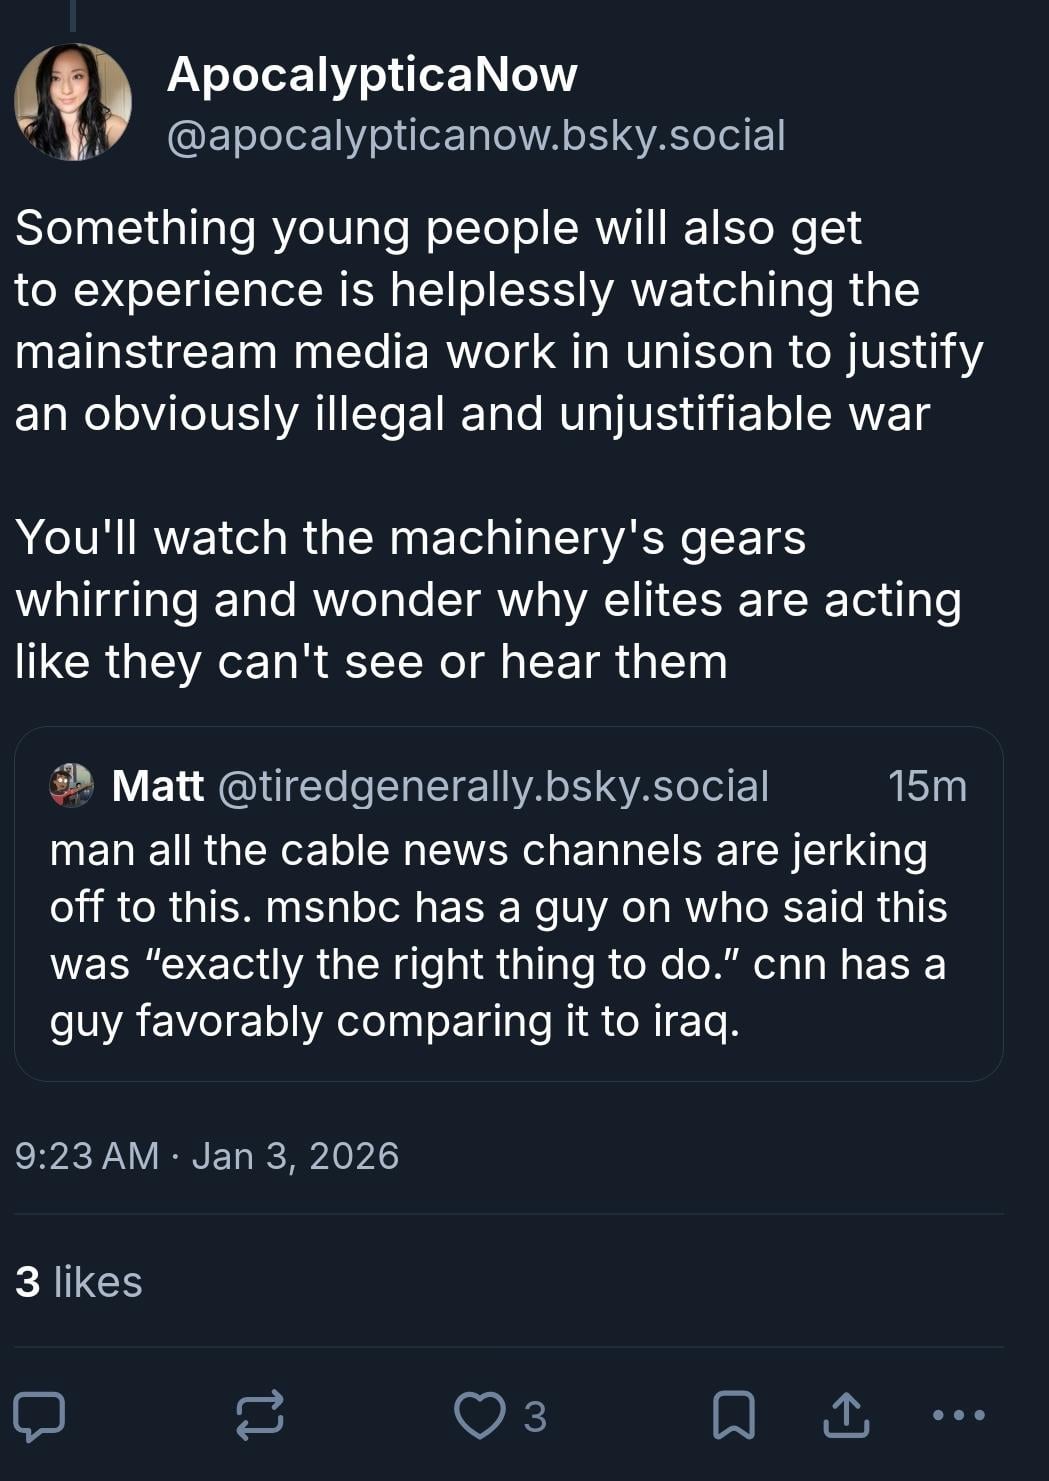The width and height of the screenshot is (1049, 1481).
Task: Open the @tiredgenerally.bsky.social handle
Action: click(493, 786)
